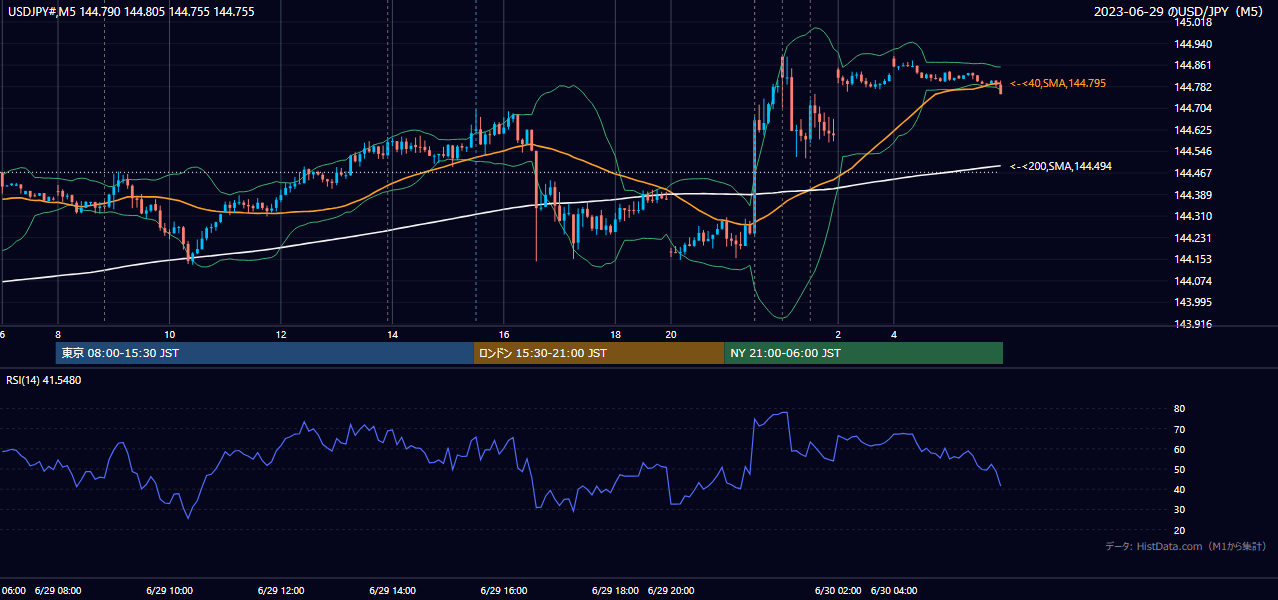Click the 2023-06-29 のUSD/JPY（M5） chart title
The width and height of the screenshot is (1278, 600).
point(1179,11)
